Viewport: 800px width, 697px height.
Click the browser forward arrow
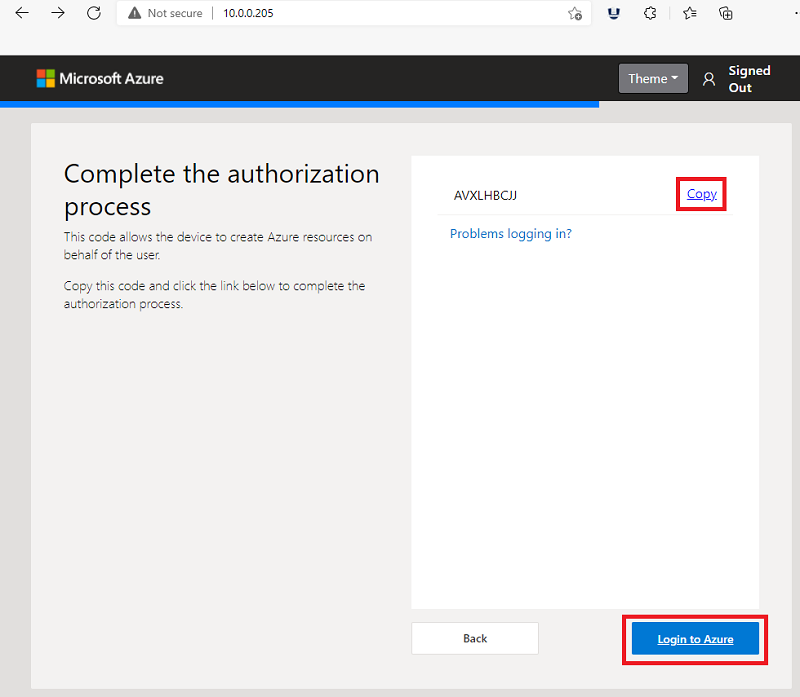coord(58,13)
